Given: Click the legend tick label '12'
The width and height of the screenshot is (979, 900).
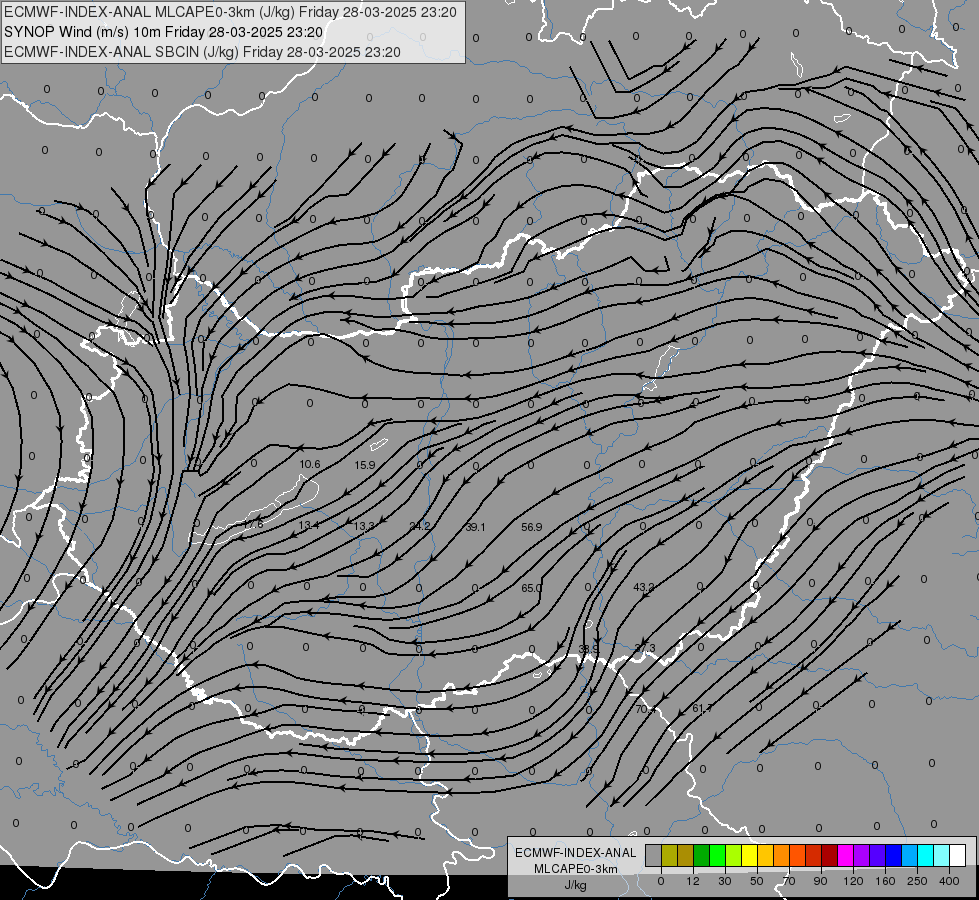Looking at the screenshot, I should (693, 881).
